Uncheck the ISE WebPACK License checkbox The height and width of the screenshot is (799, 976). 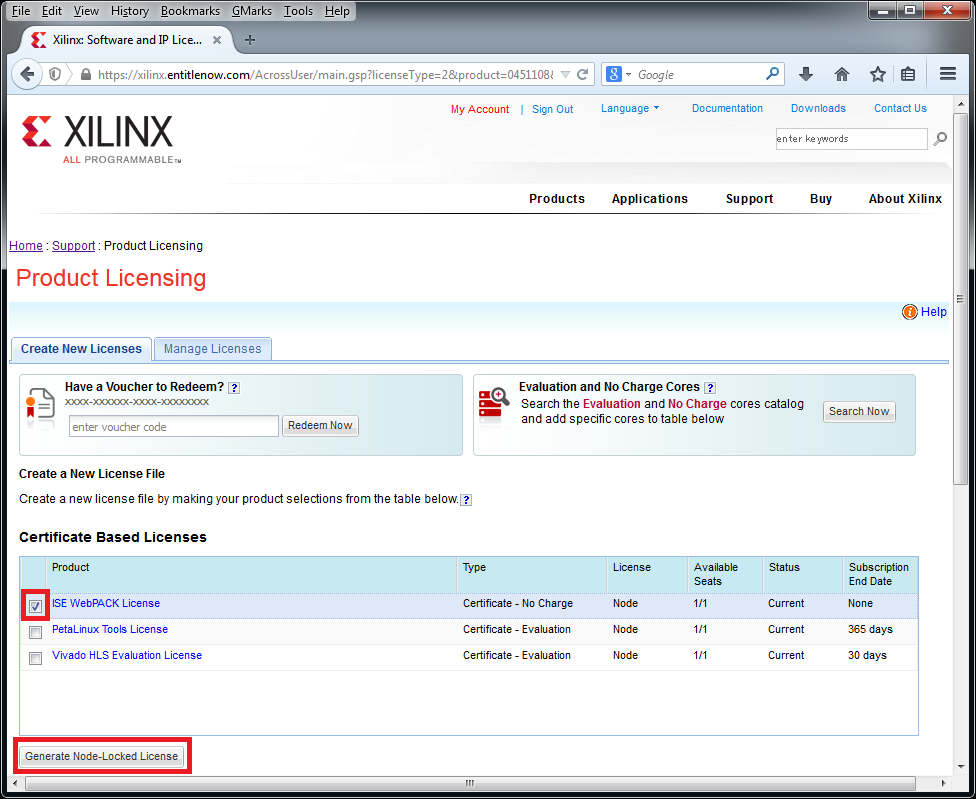tap(35, 606)
